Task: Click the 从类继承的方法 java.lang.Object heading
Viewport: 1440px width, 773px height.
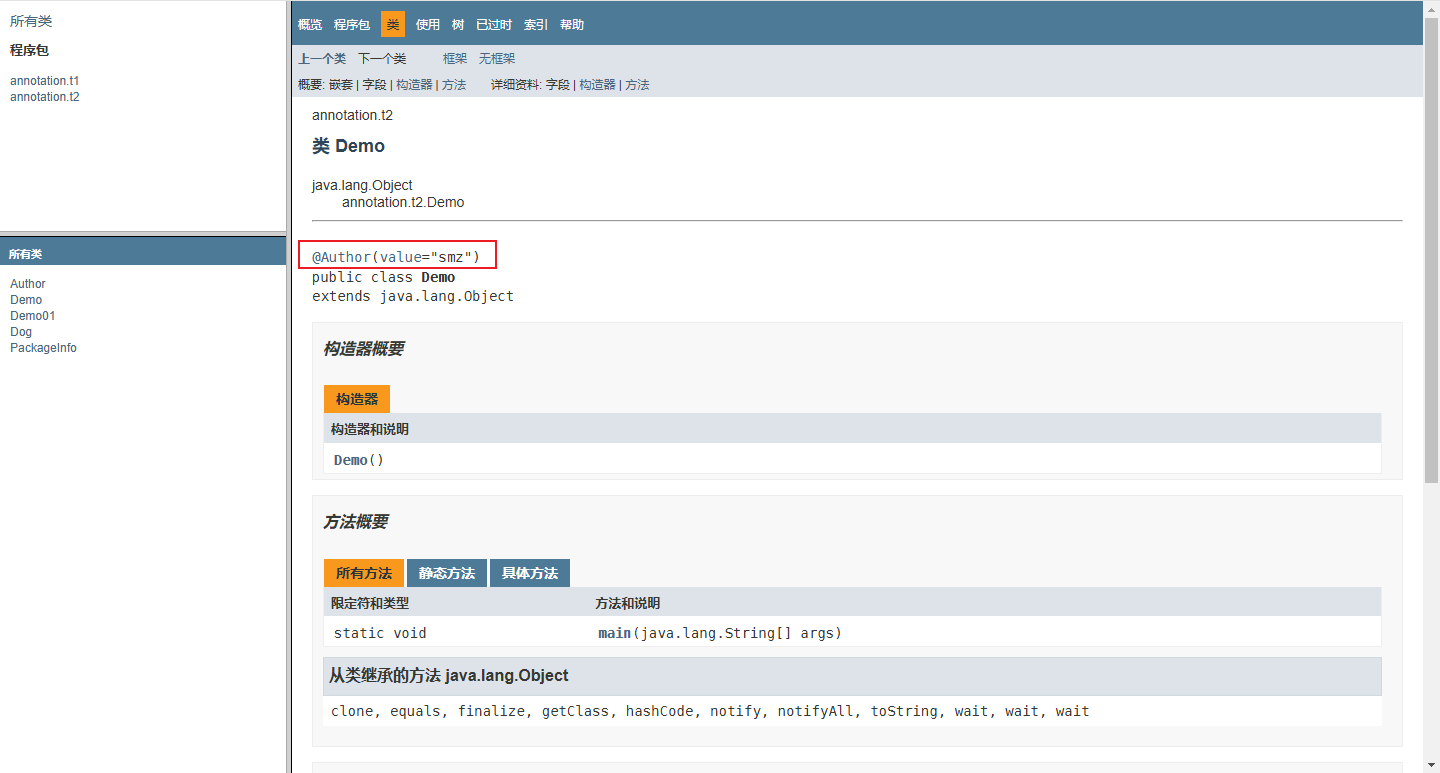Action: 448,676
